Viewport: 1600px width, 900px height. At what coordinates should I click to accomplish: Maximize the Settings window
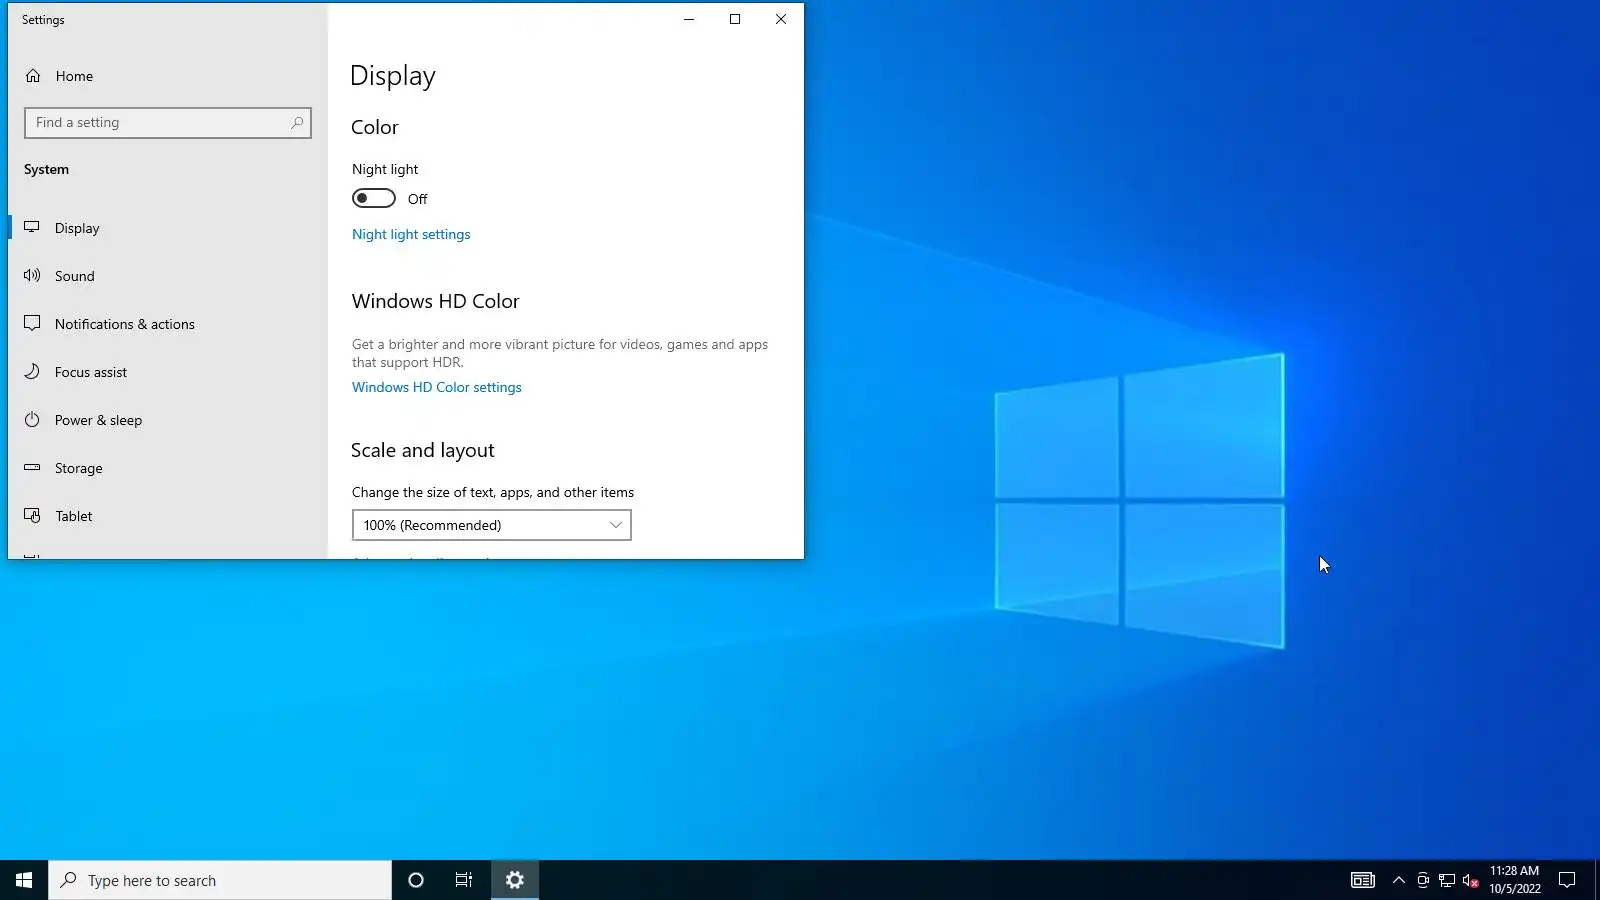click(x=735, y=19)
